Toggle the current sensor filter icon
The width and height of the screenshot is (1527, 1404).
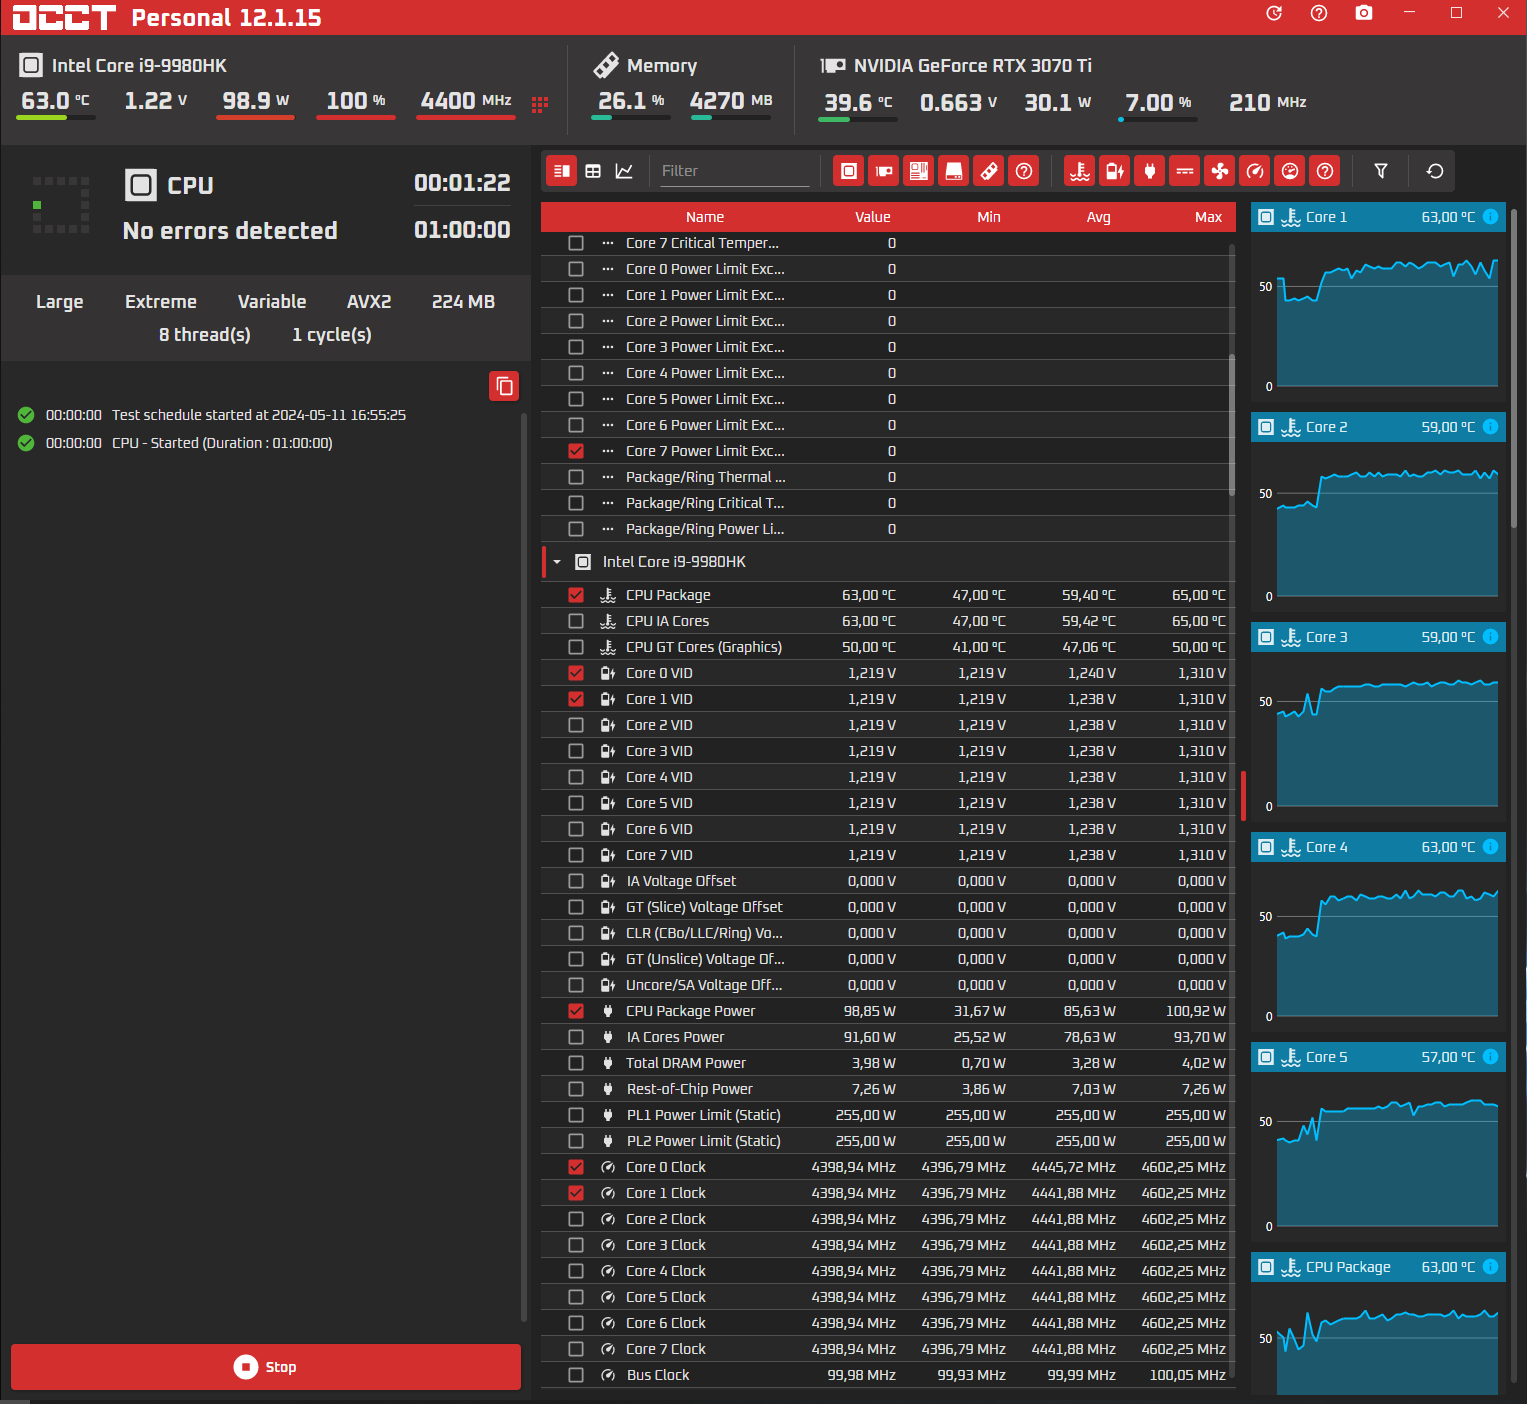[x=1185, y=171]
